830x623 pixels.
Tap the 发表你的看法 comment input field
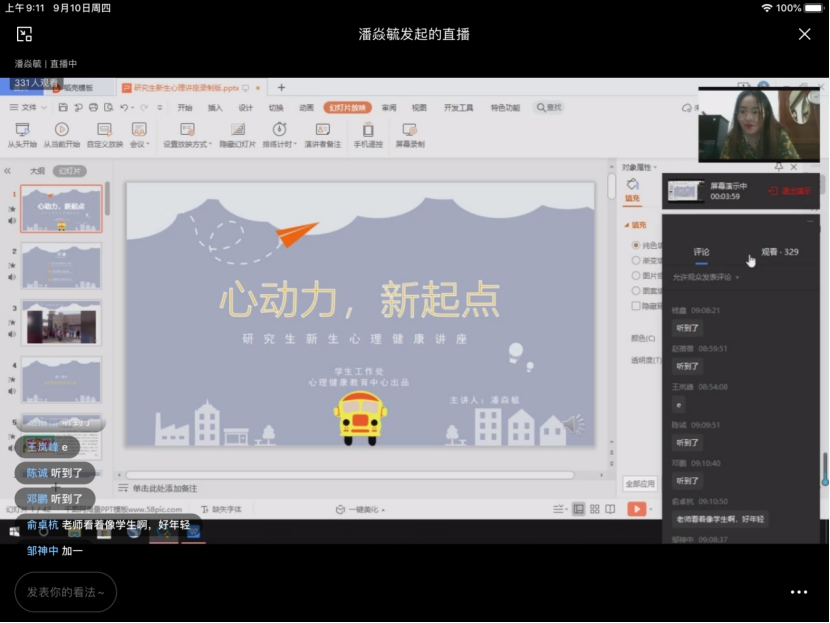(x=66, y=592)
